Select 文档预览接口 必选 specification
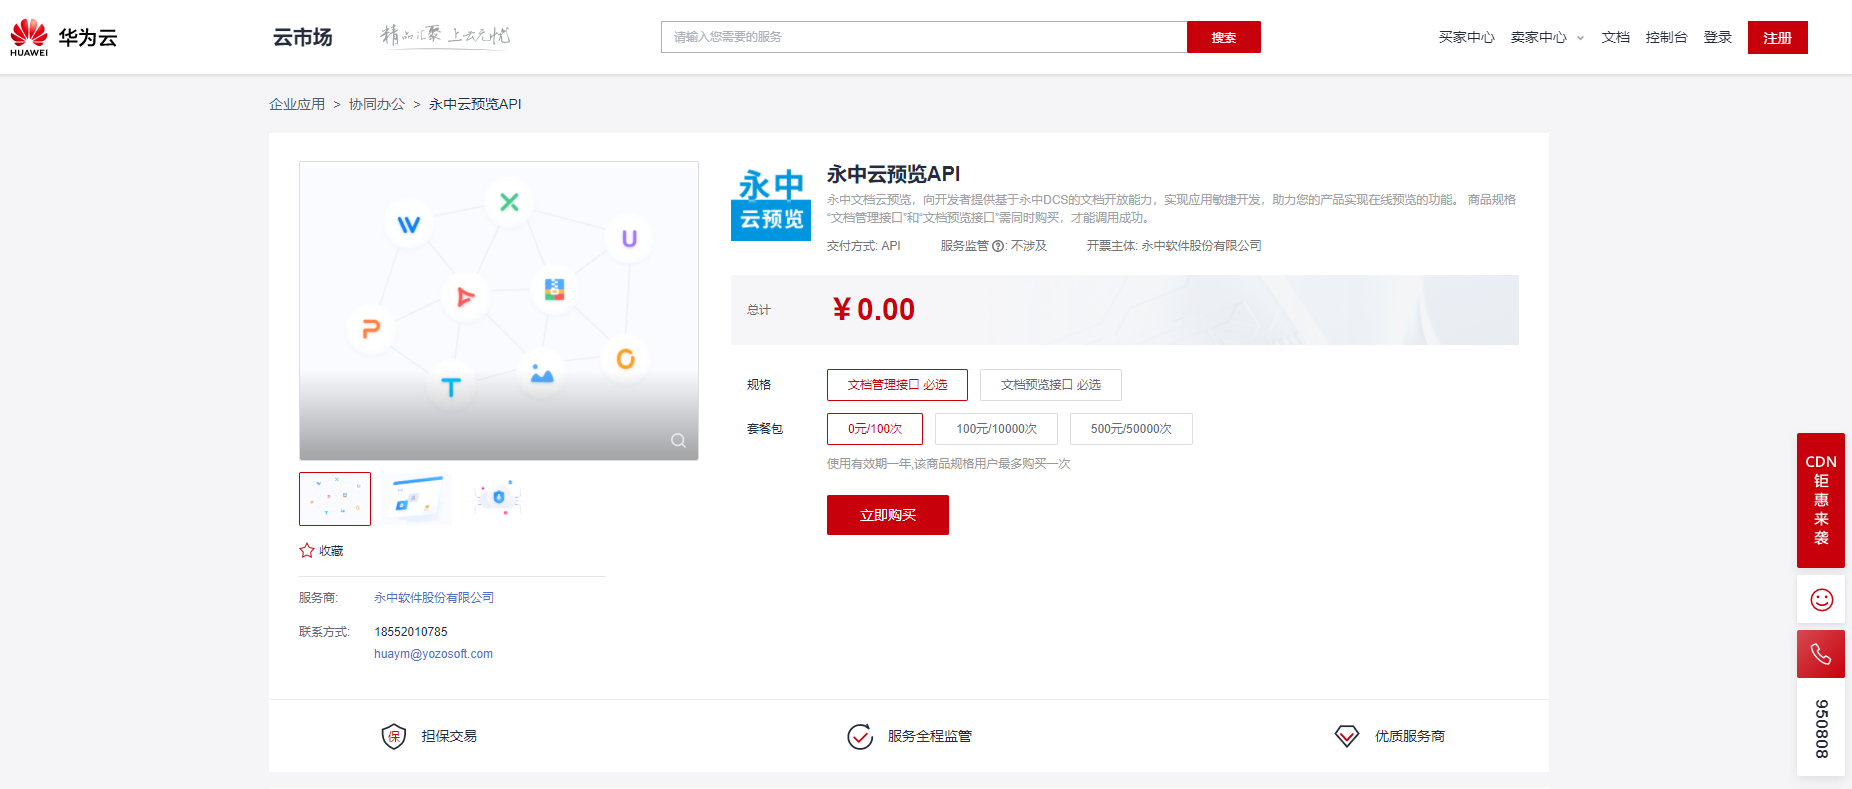The width and height of the screenshot is (1852, 789). pos(1051,385)
